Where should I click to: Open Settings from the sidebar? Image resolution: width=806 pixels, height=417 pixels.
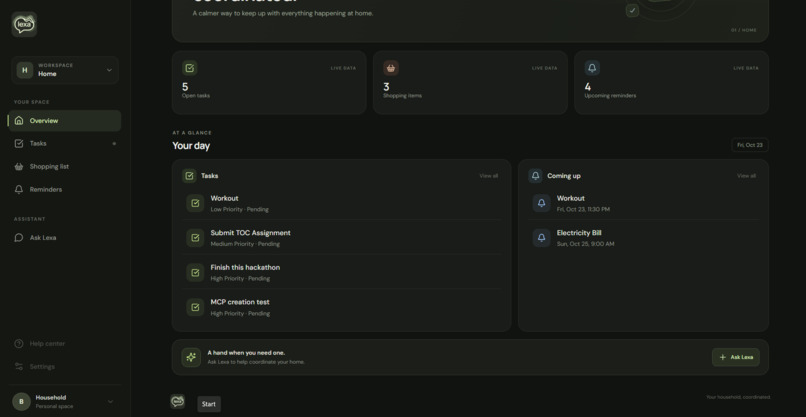[x=65, y=367]
